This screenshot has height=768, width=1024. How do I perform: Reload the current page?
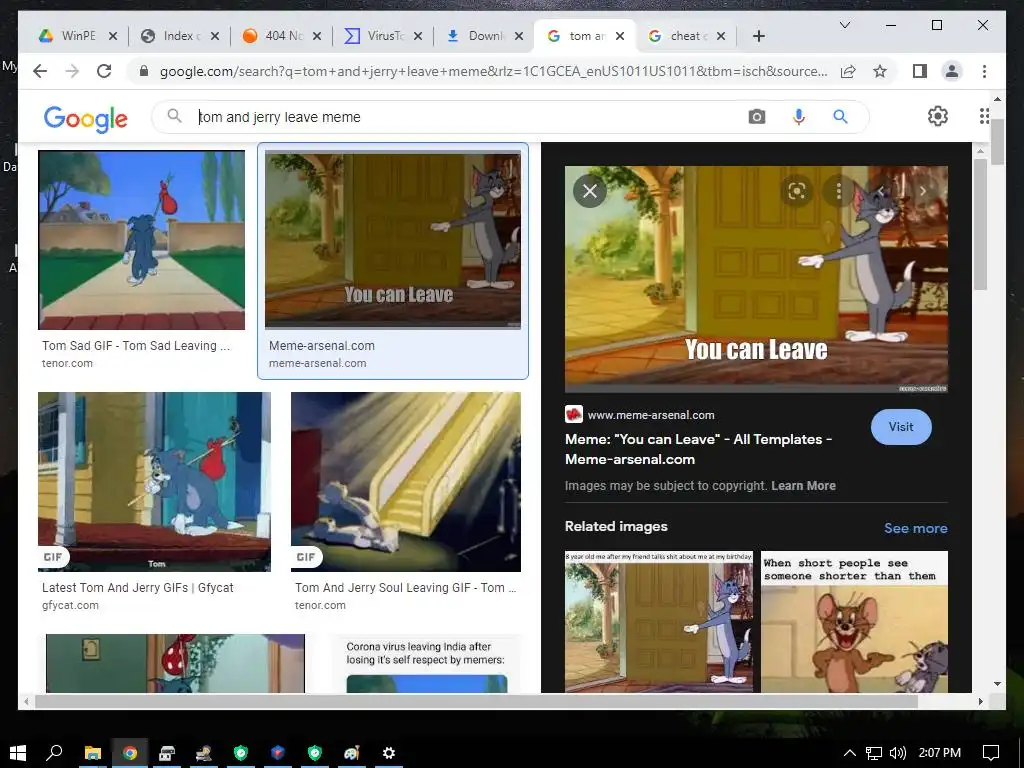[104, 71]
